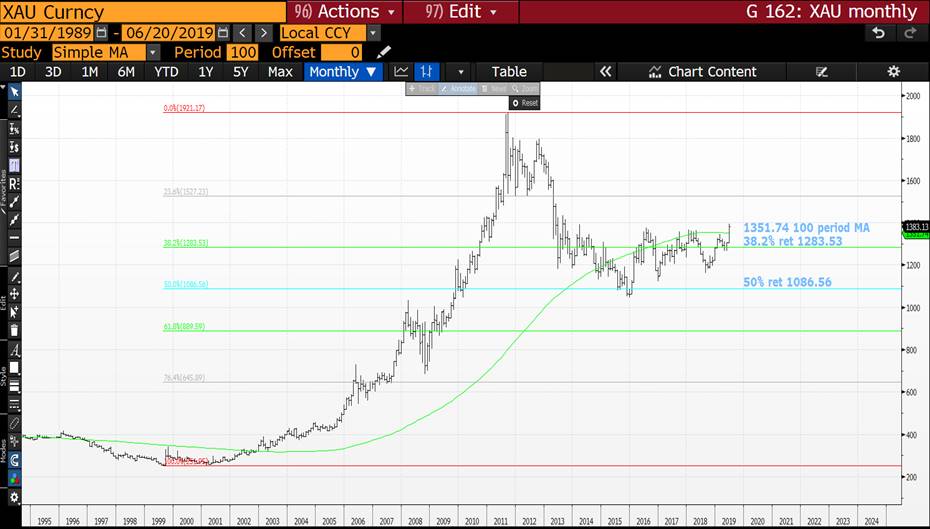Screen dimensions: 930x529
Task: Collapse panel with the double chevron
Action: 605,72
